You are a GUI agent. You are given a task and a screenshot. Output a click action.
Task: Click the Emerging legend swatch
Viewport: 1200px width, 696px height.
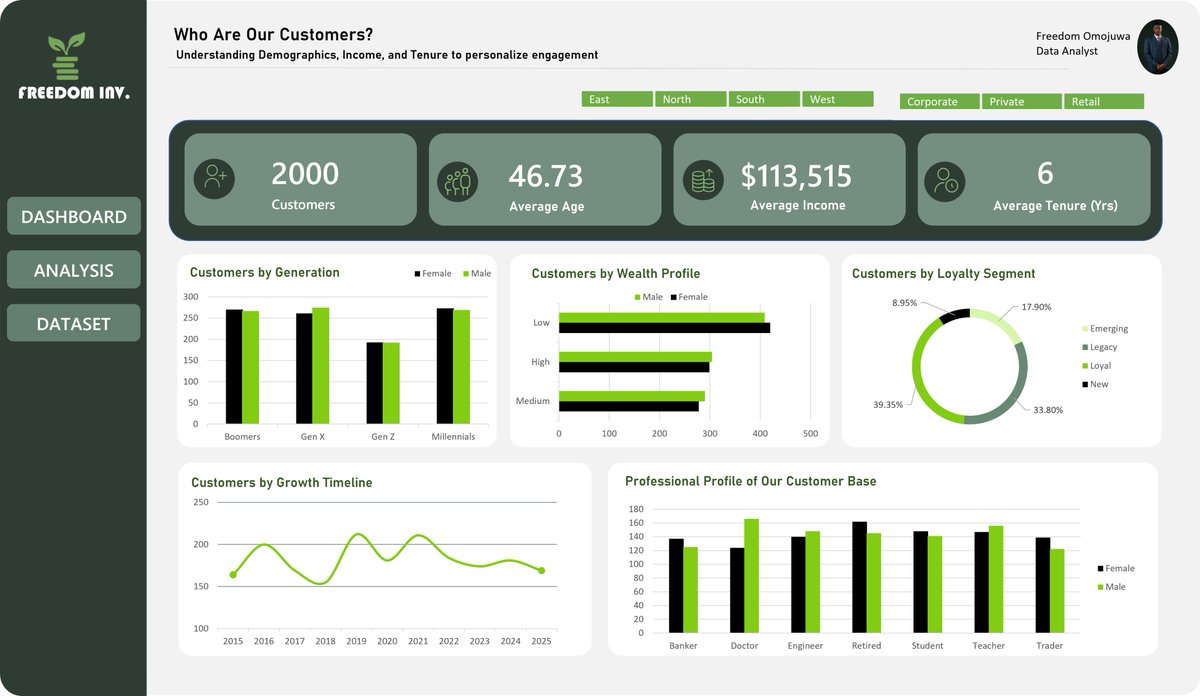(x=1085, y=329)
